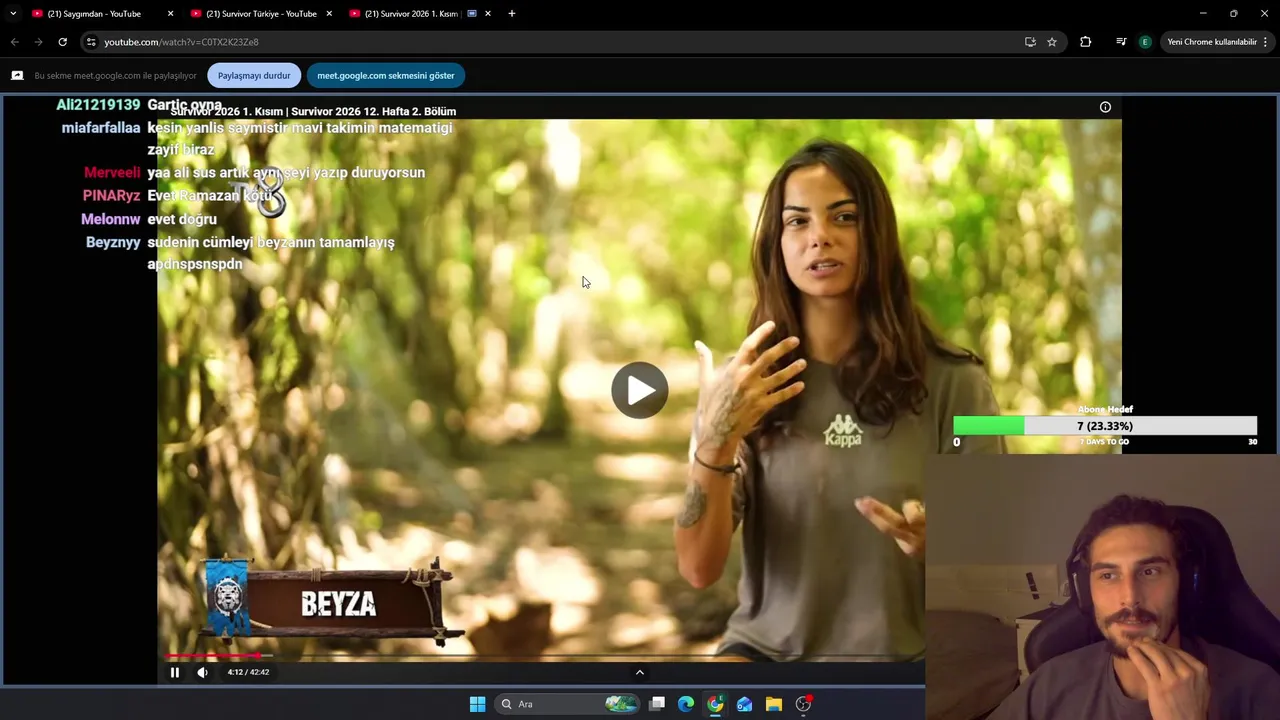This screenshot has height=720, width=1280.
Task: Click meet.google.com sekmesini göster button
Action: pos(386,75)
